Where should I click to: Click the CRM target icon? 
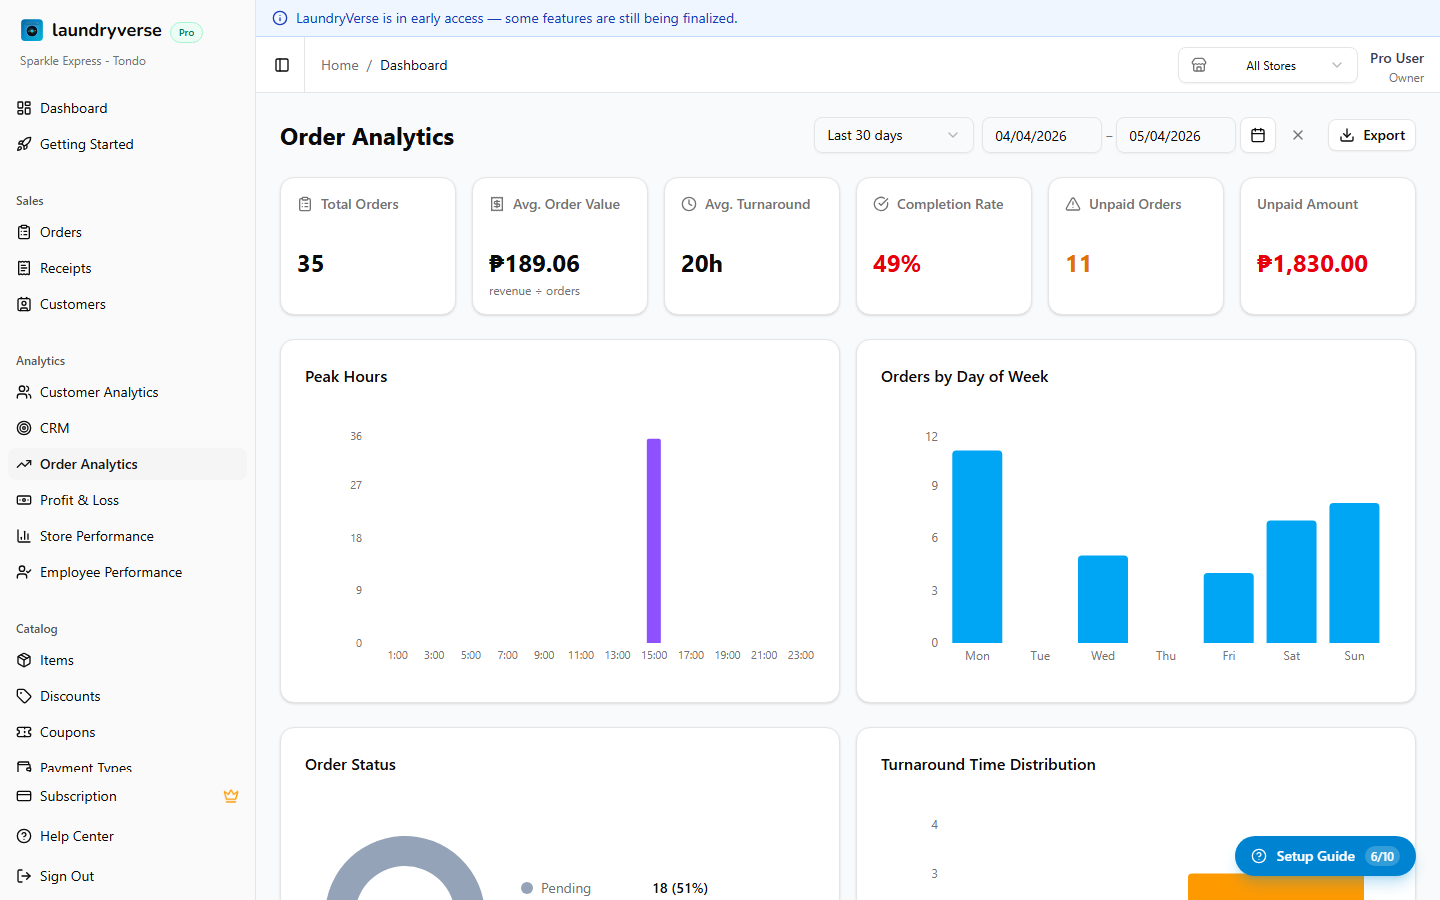pos(24,428)
